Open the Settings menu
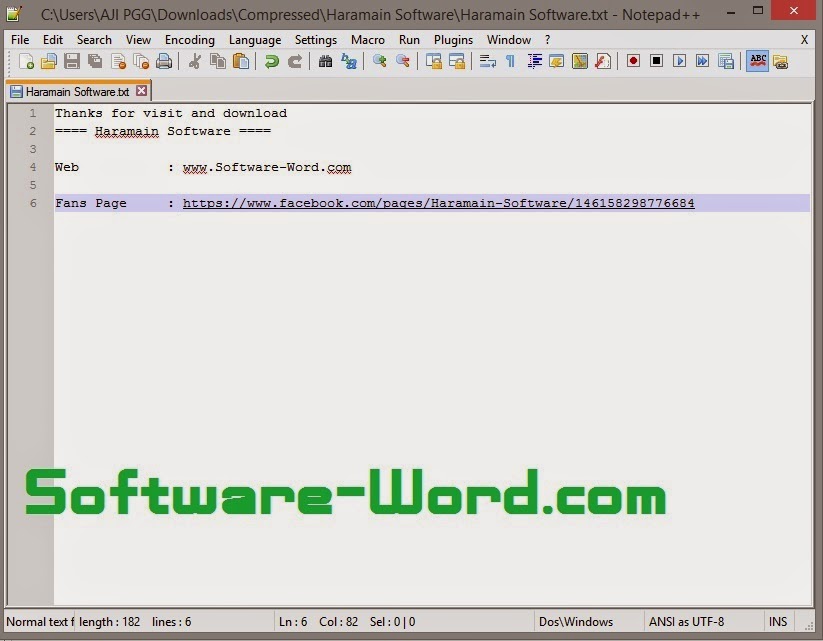The width and height of the screenshot is (823, 641). (x=315, y=40)
